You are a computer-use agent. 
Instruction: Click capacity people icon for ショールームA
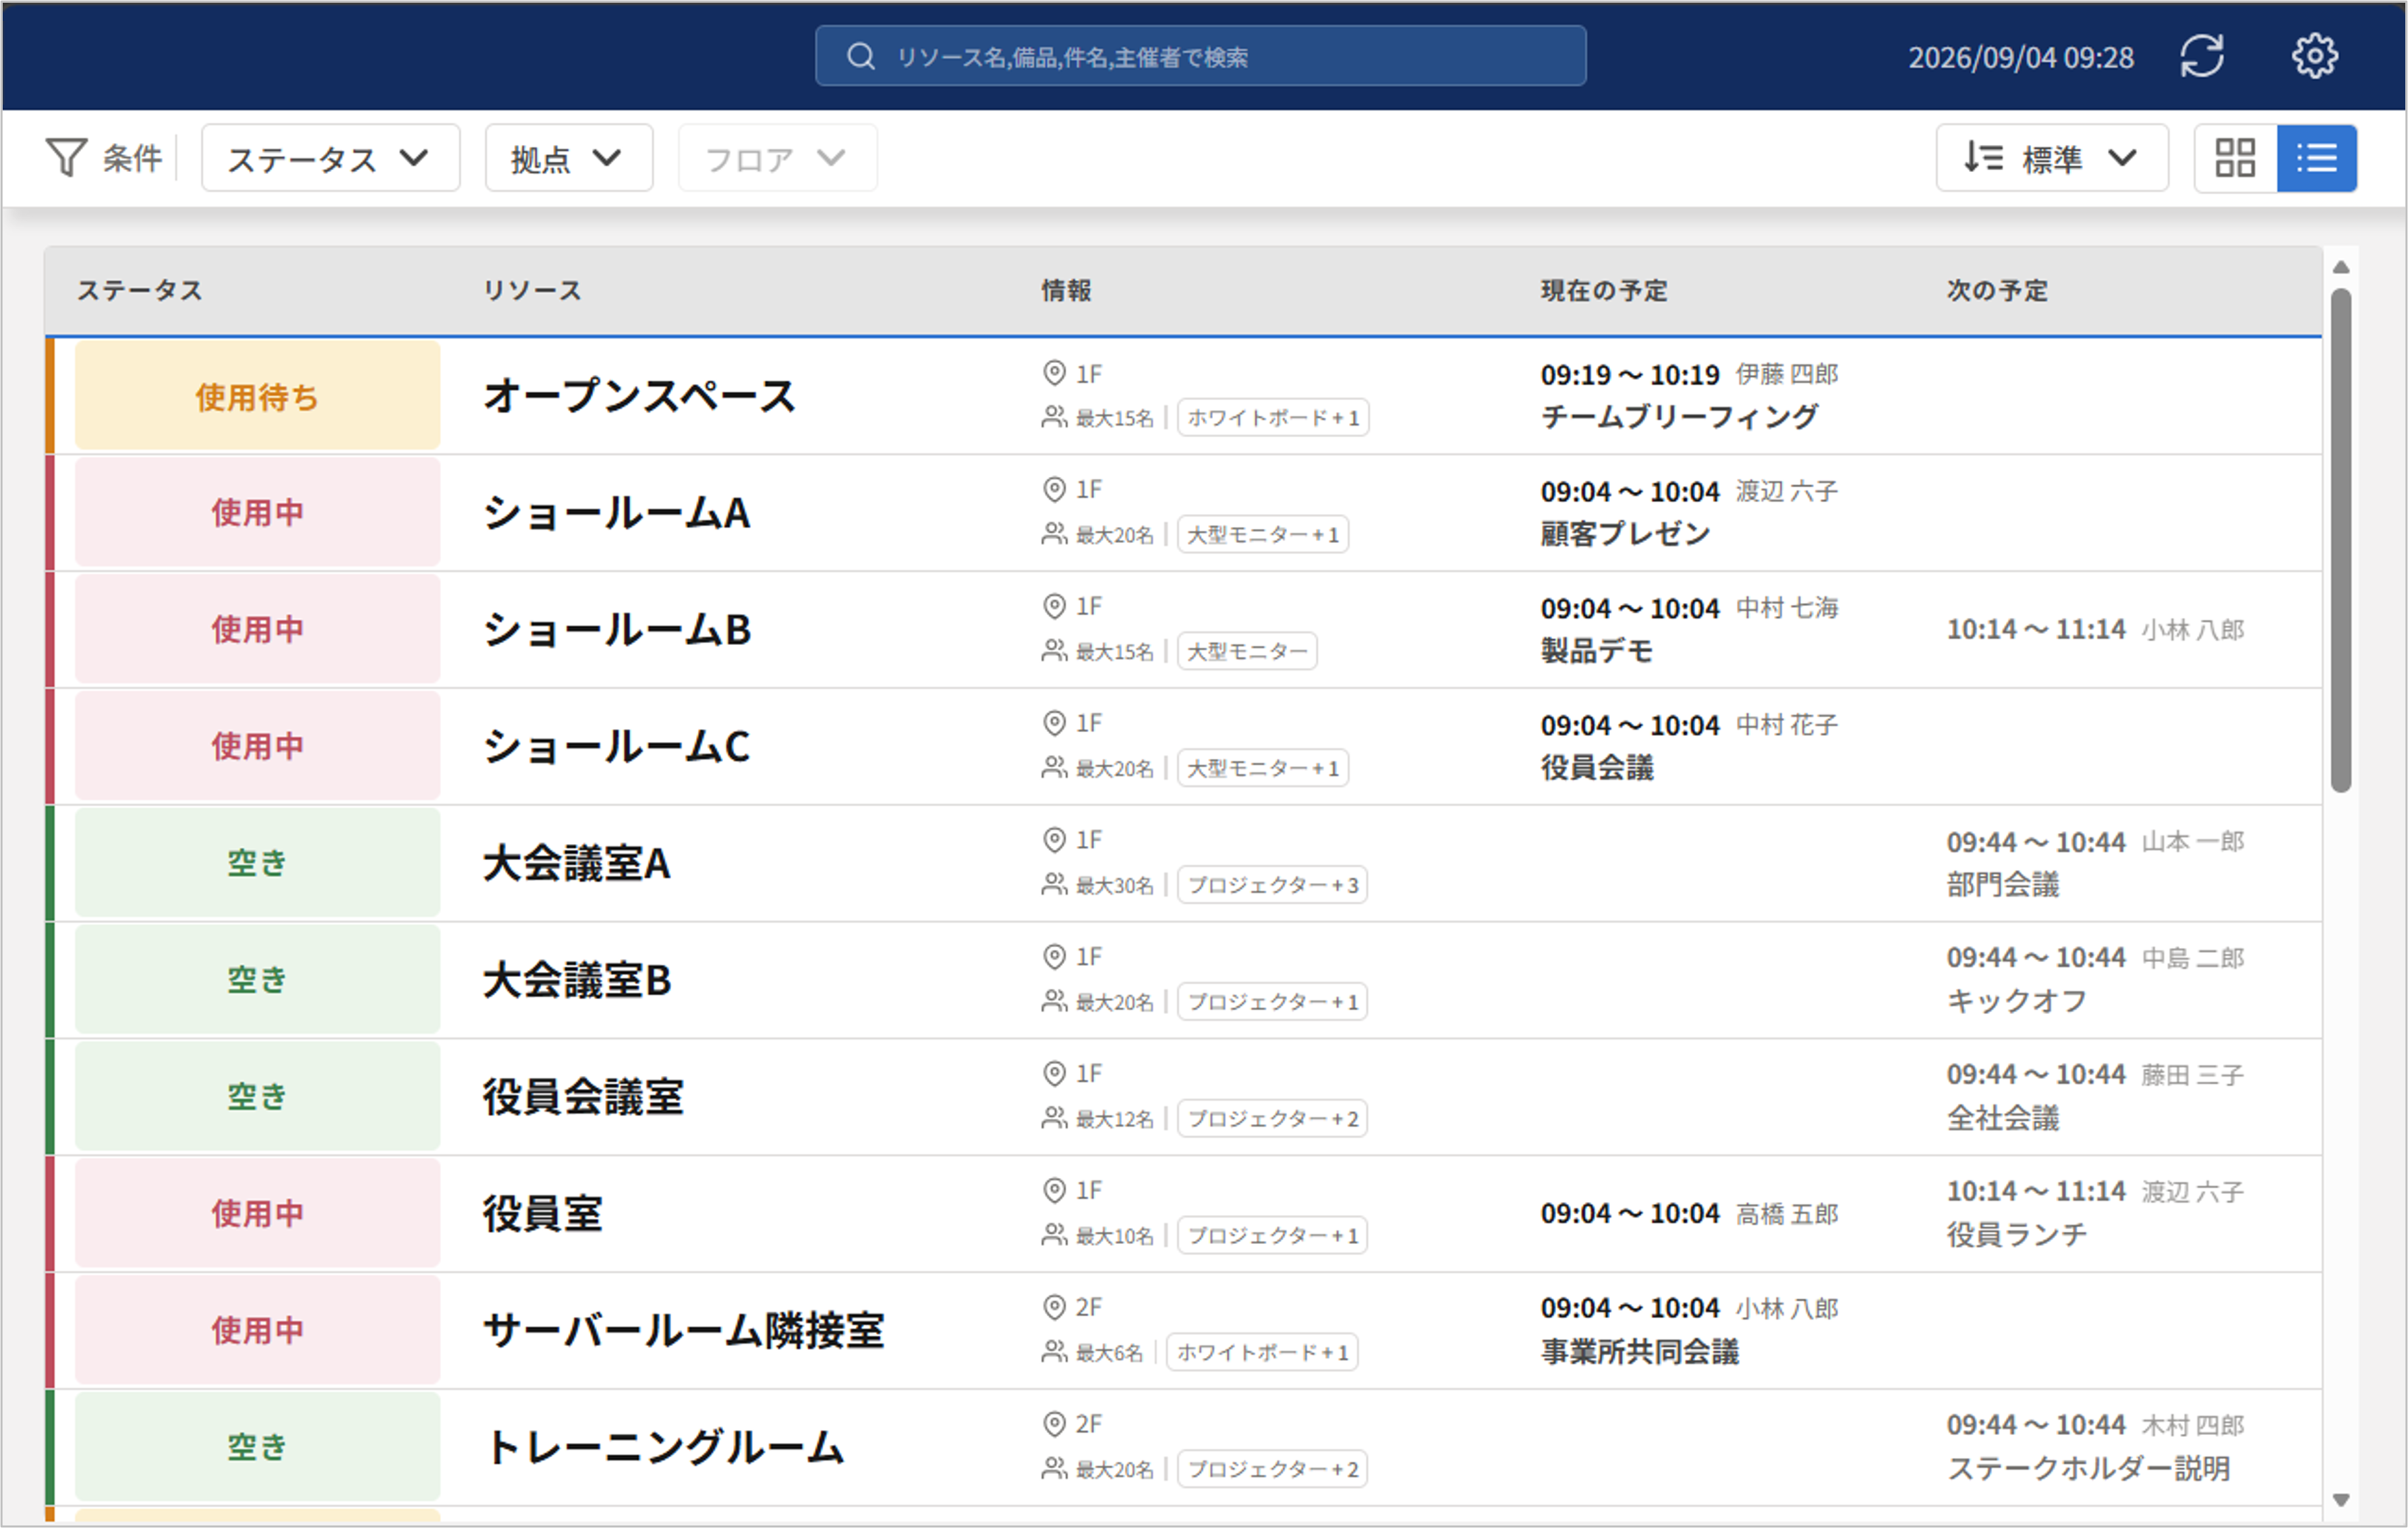[x=1054, y=534]
